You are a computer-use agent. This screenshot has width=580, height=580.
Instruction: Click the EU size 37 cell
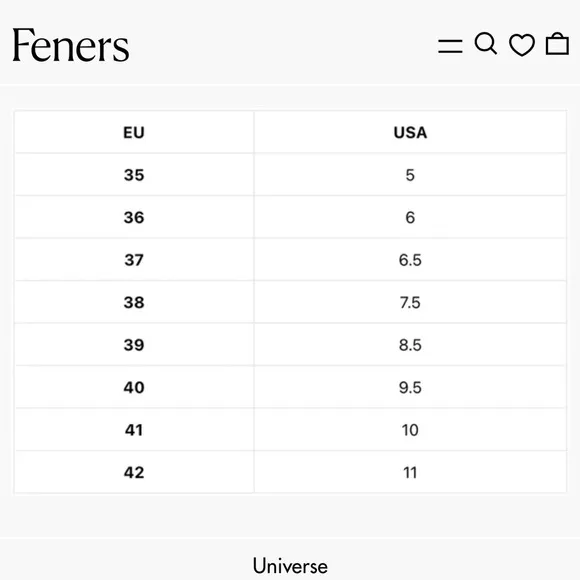coord(134,260)
